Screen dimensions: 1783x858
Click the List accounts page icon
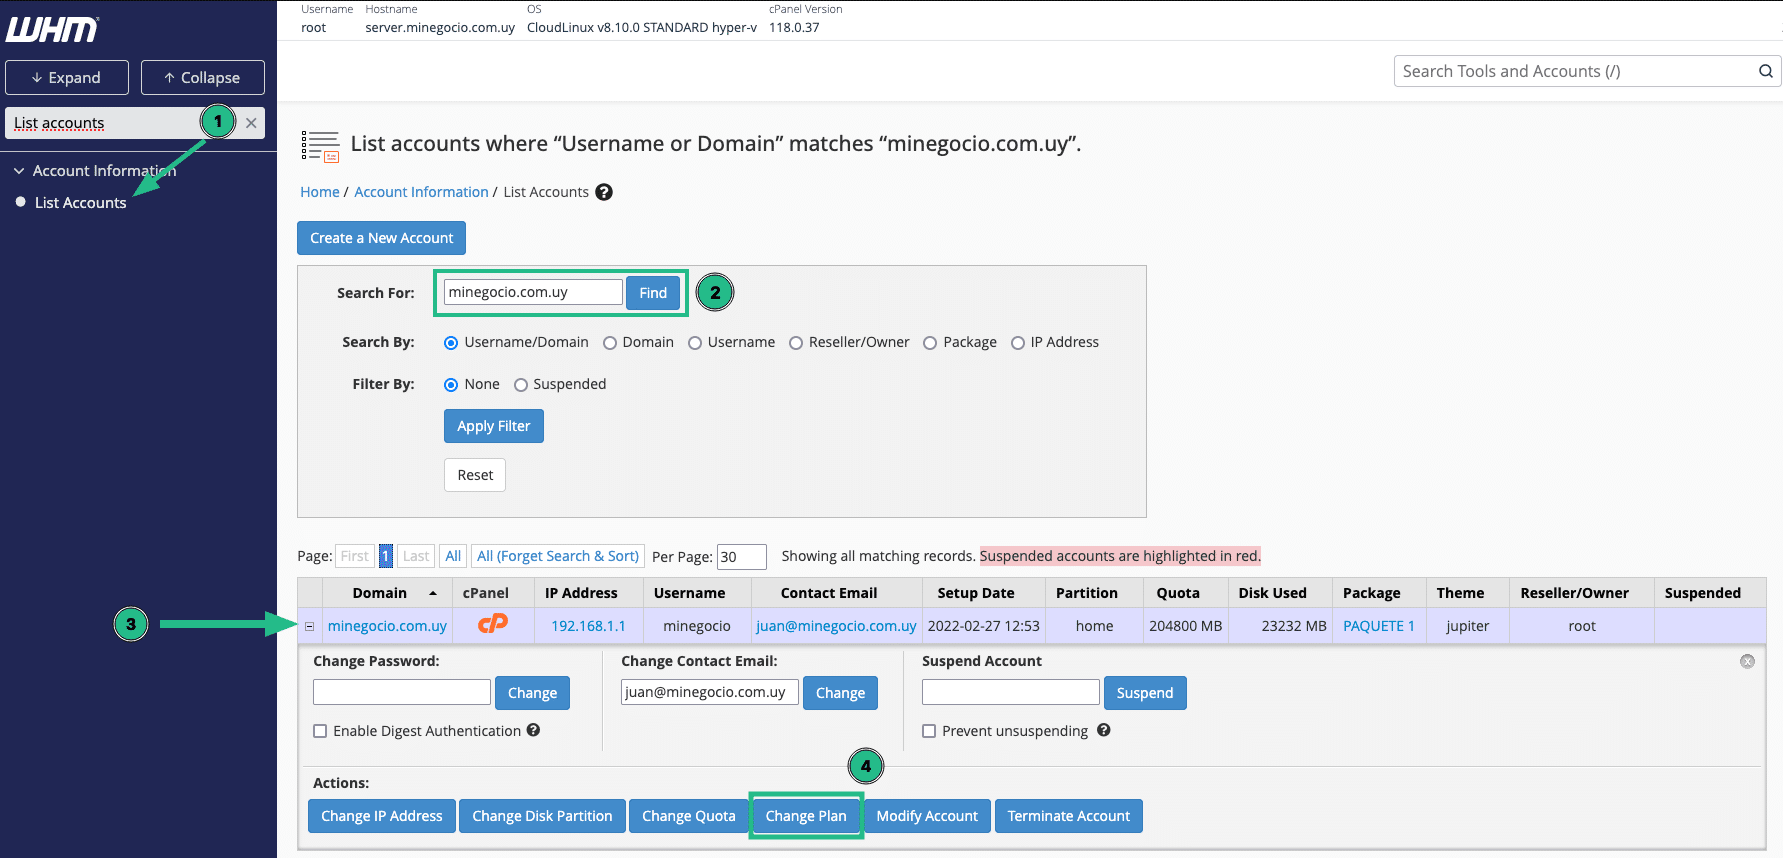(x=320, y=146)
